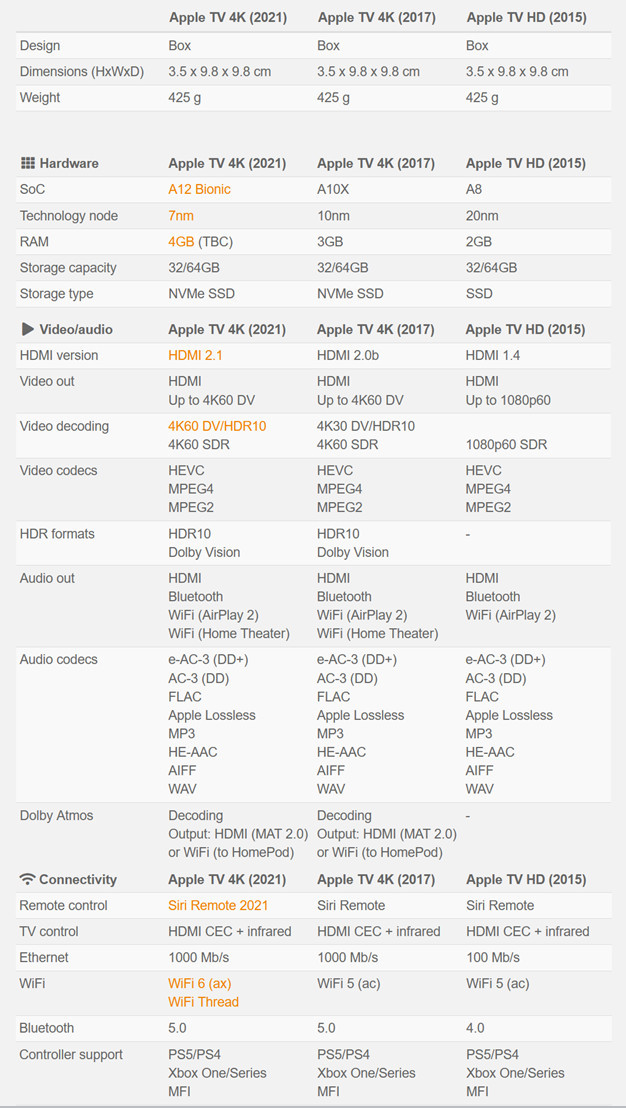Select the Video/audio section heading text
Screen dimensions: 626x1108
[x=76, y=329]
